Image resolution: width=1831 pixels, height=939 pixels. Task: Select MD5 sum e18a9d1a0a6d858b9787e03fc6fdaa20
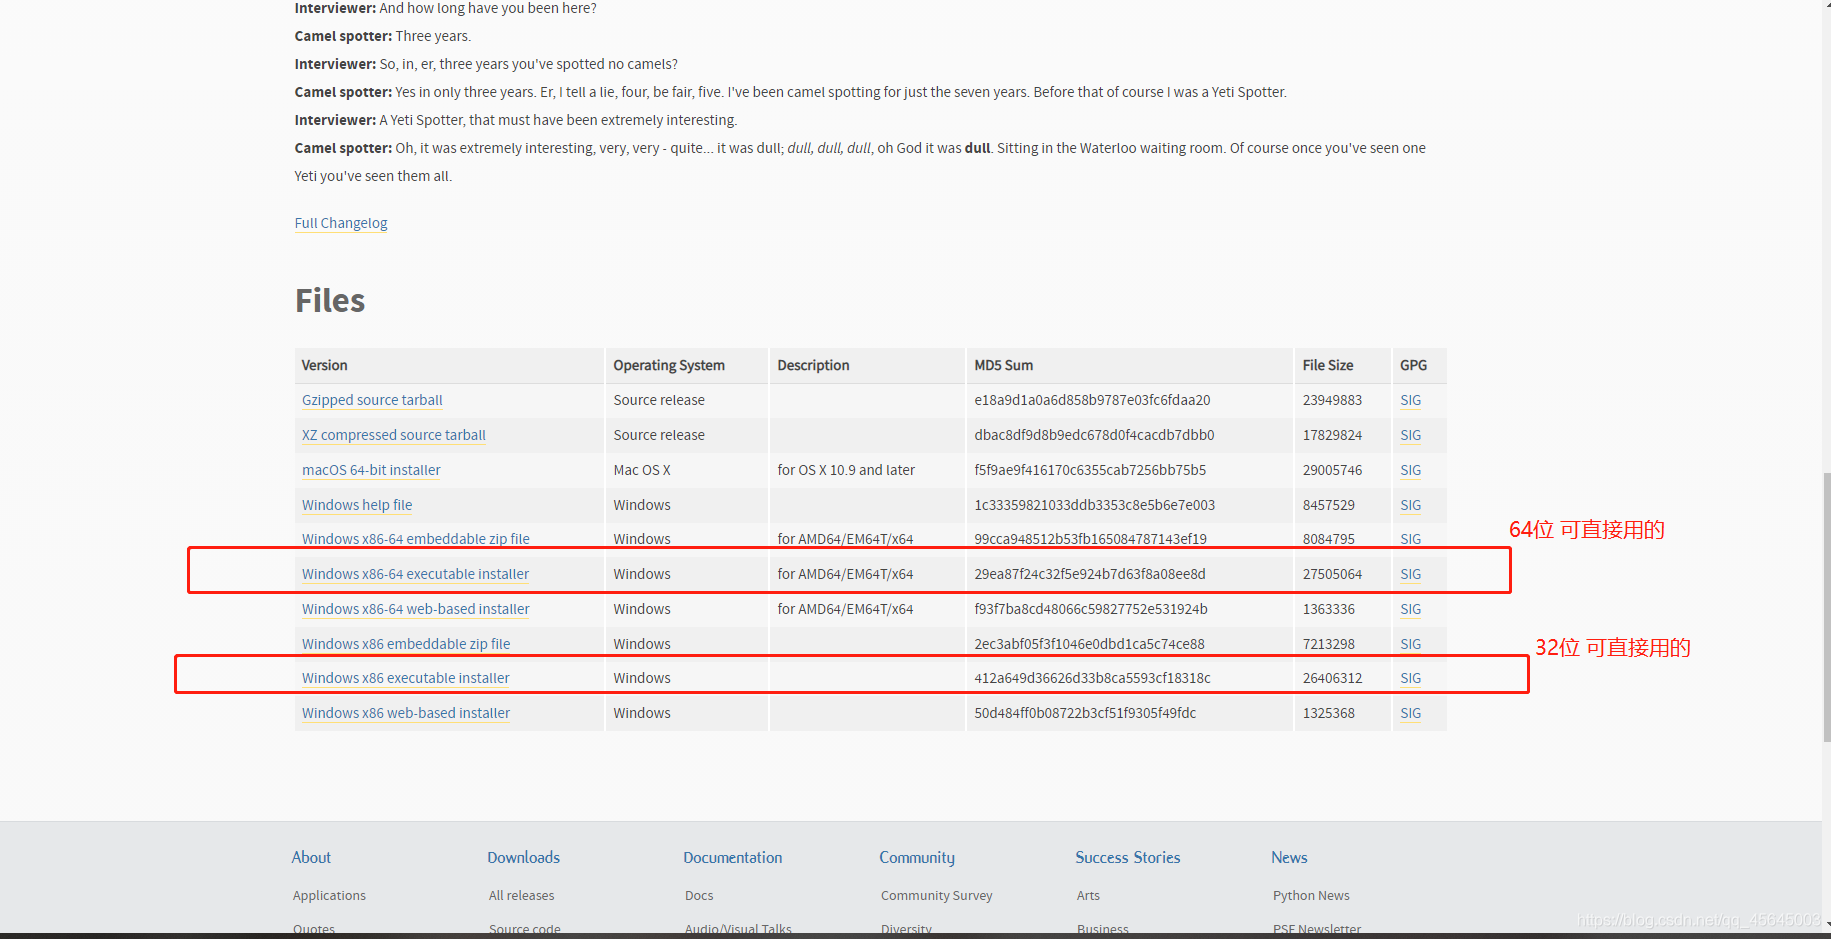[x=1092, y=400]
